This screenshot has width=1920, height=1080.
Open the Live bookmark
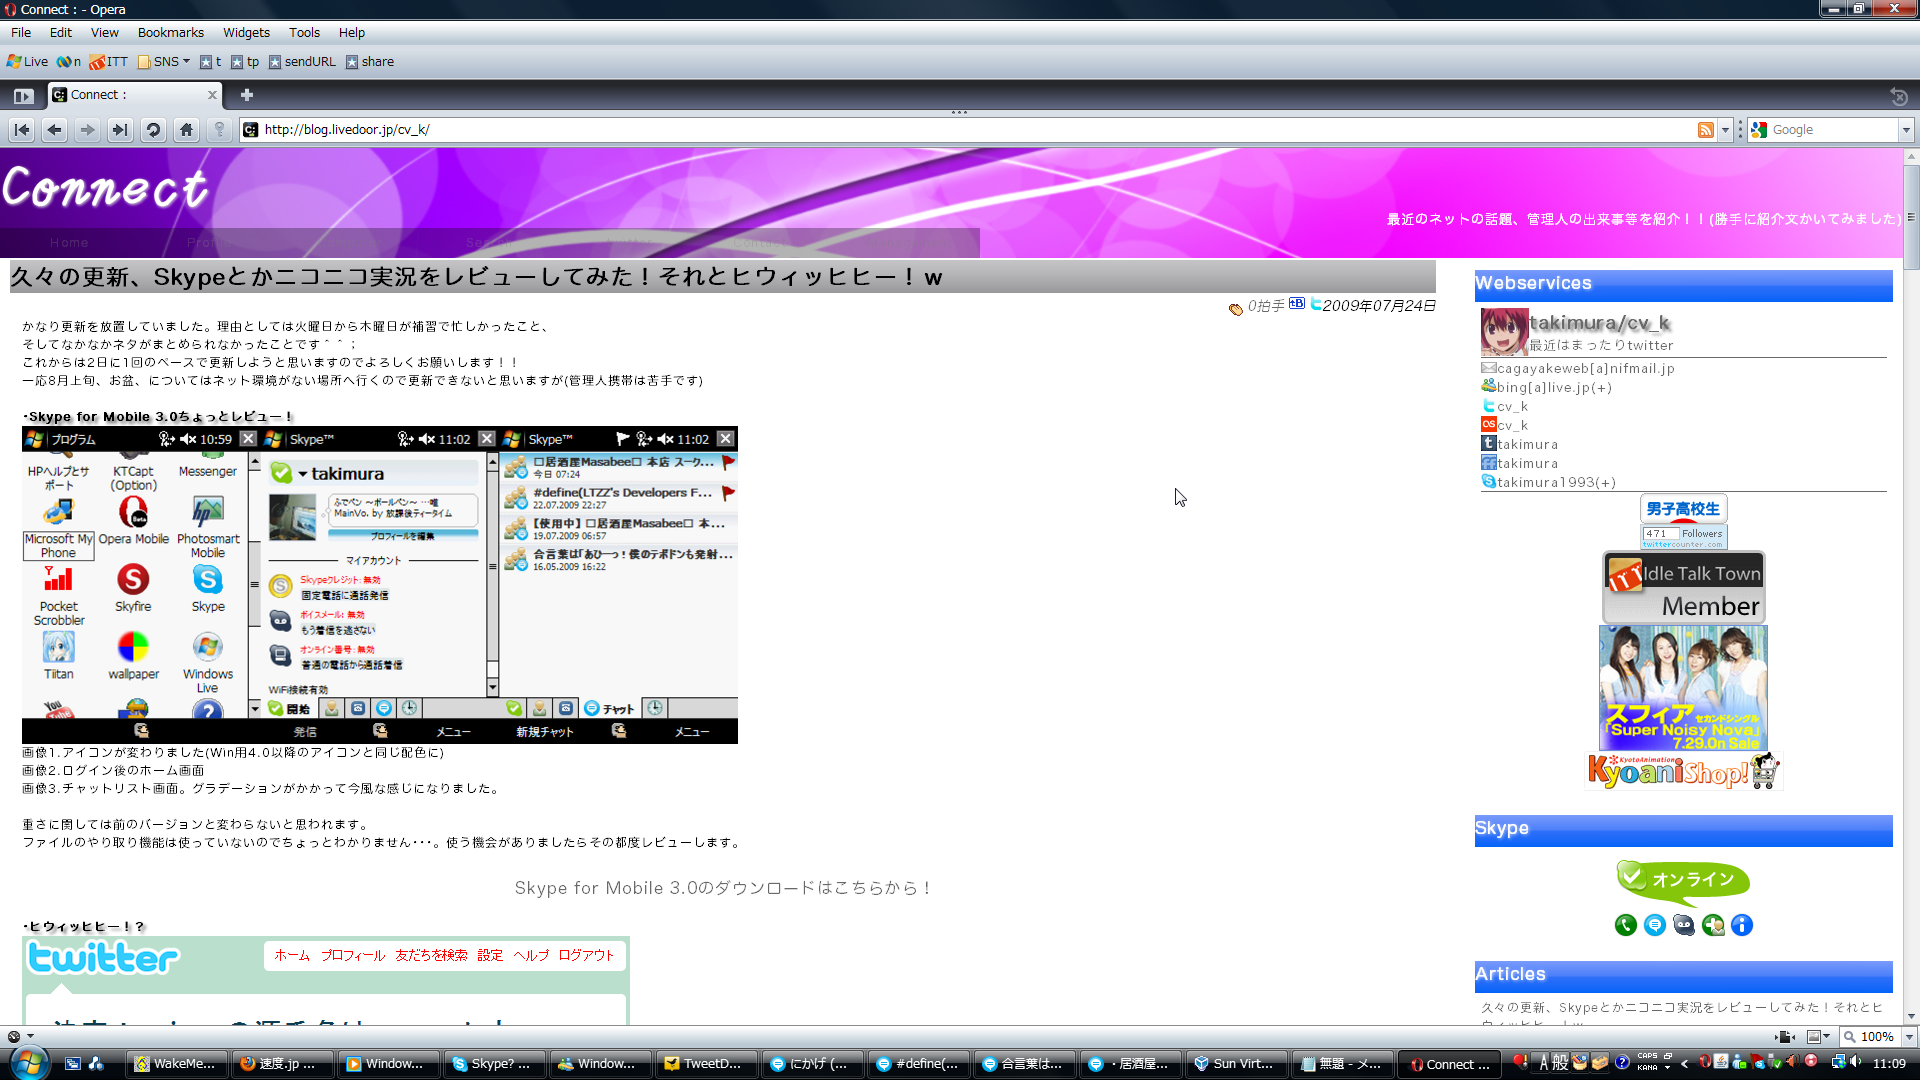click(28, 62)
